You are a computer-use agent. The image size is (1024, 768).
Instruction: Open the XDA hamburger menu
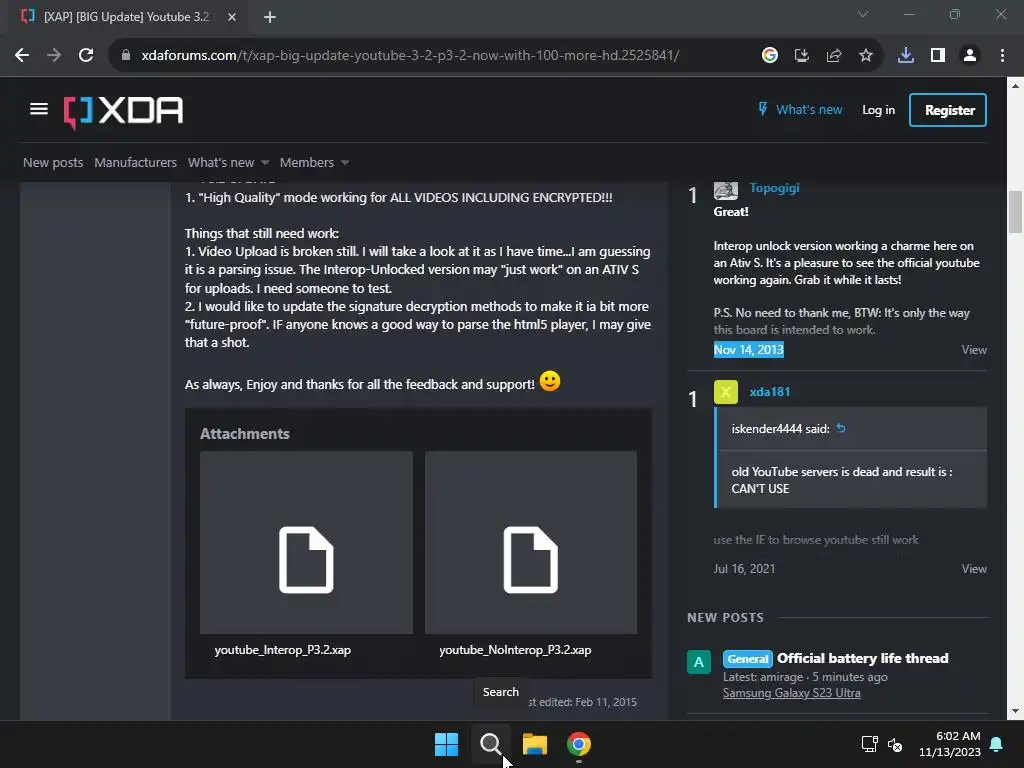pyautogui.click(x=39, y=109)
